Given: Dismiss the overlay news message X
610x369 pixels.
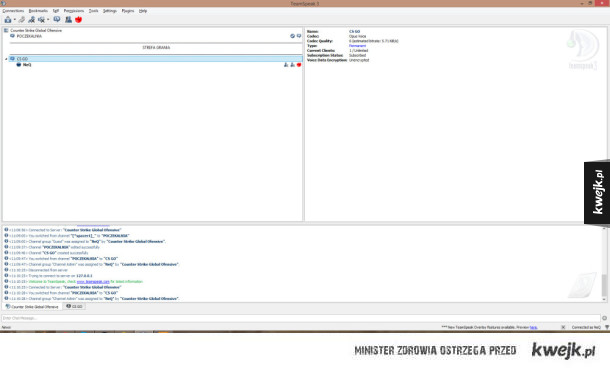Looking at the screenshot, I should pyautogui.click(x=563, y=327).
